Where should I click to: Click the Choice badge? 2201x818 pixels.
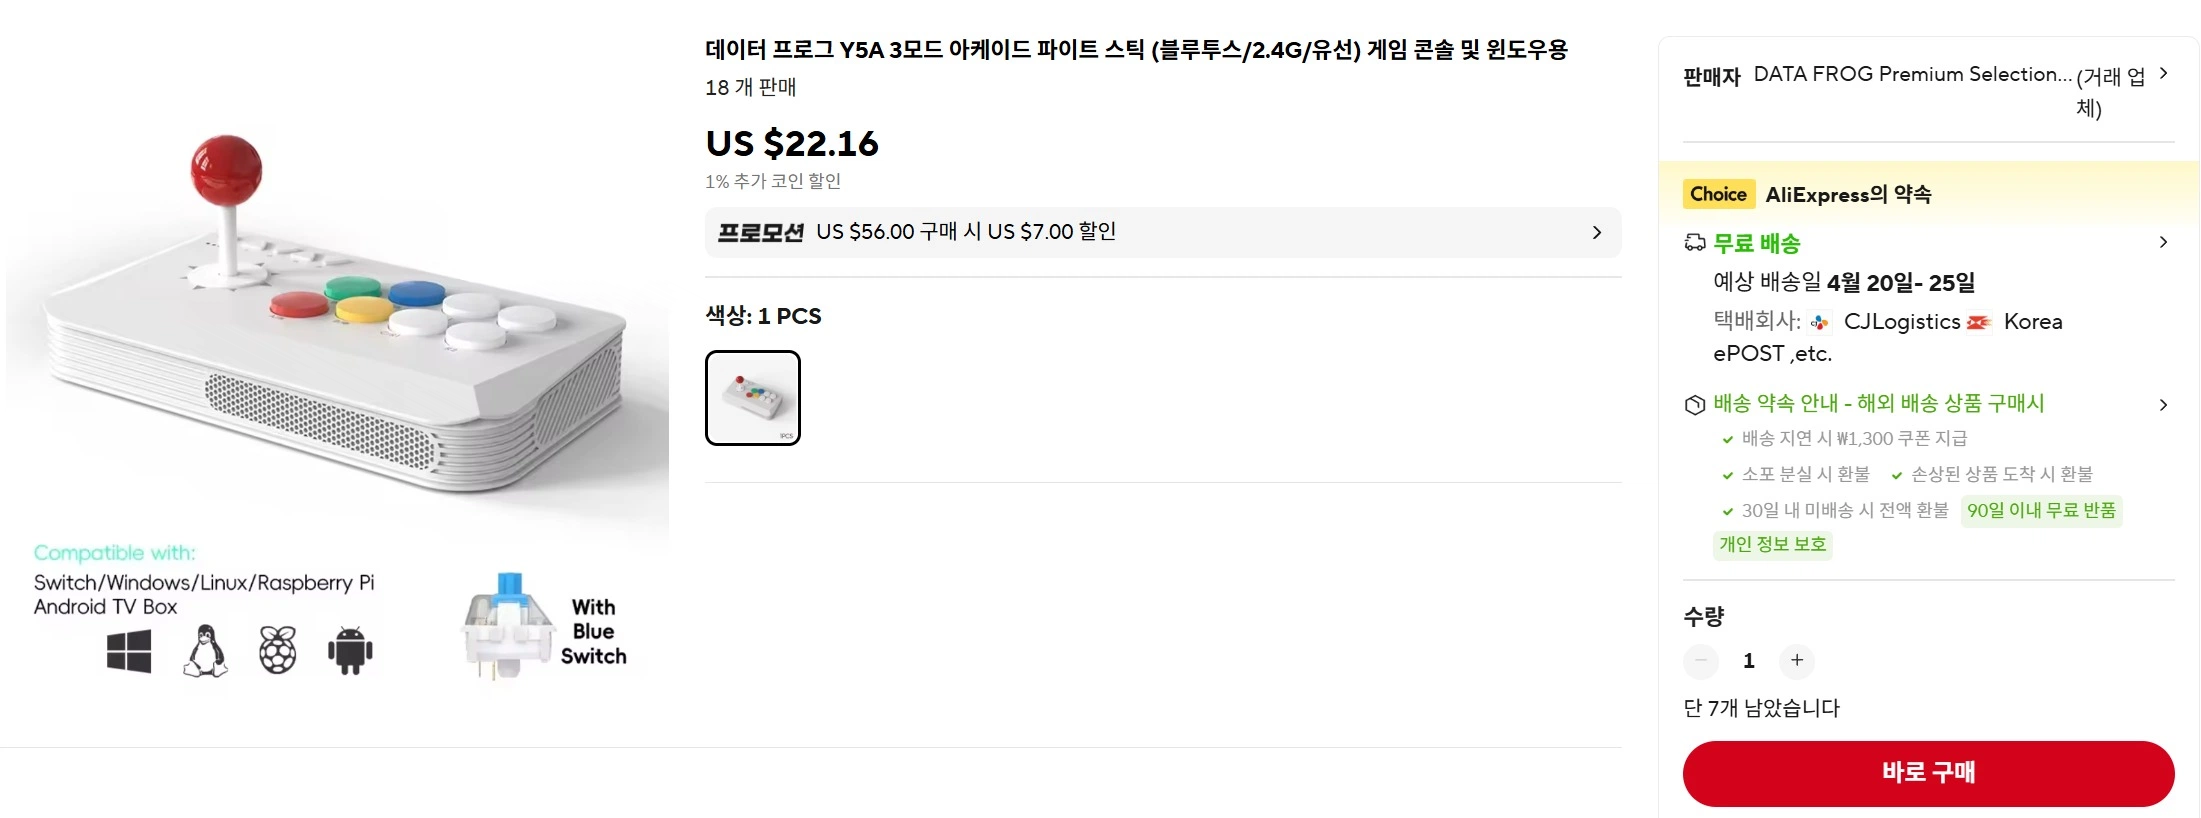[1718, 194]
